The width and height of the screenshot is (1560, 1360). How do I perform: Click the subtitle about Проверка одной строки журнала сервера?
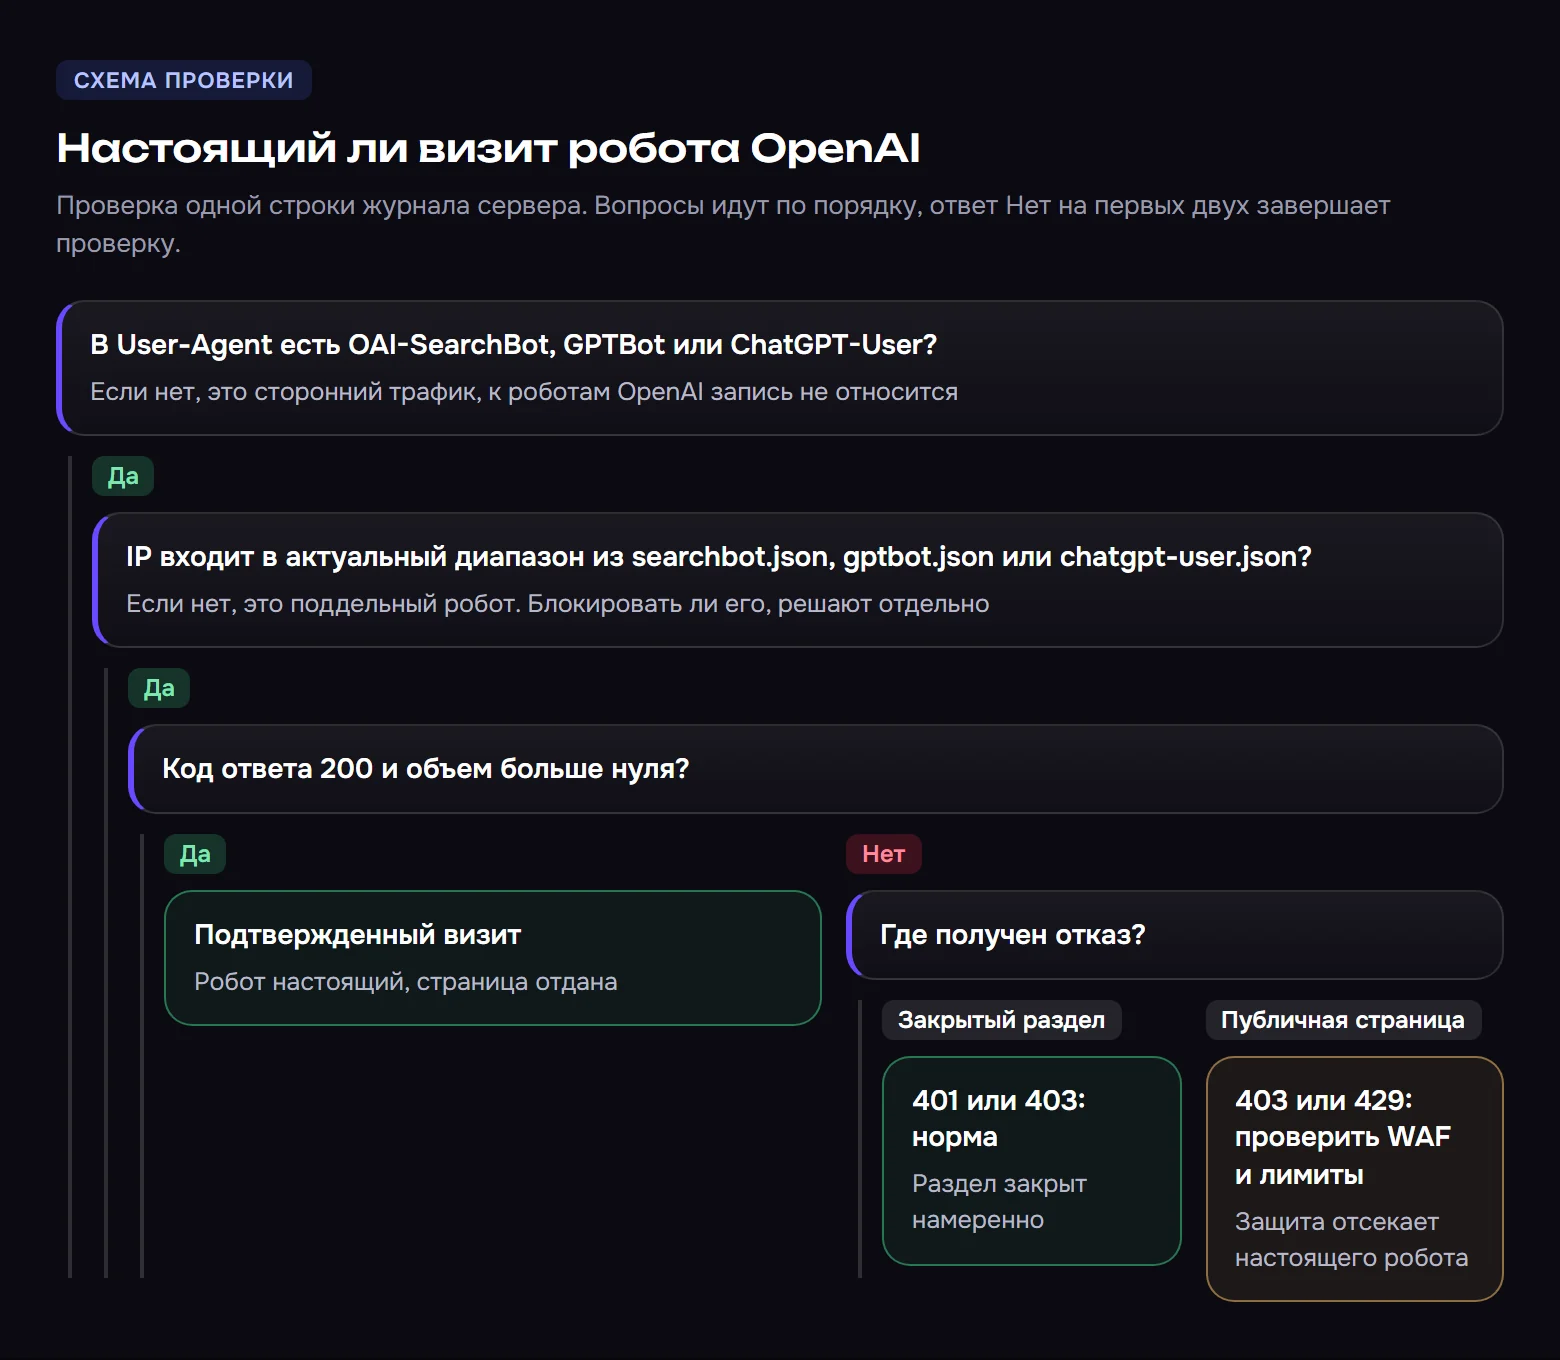723,224
